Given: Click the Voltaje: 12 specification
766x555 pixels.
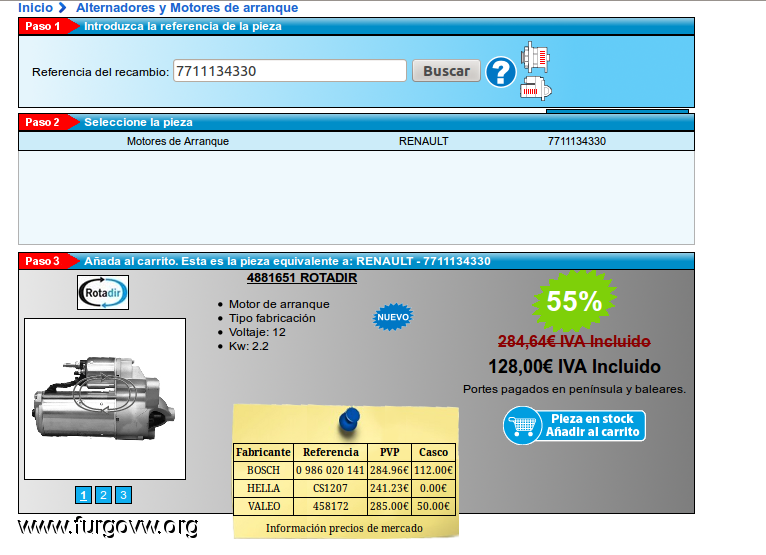Looking at the screenshot, I should click(257, 332).
